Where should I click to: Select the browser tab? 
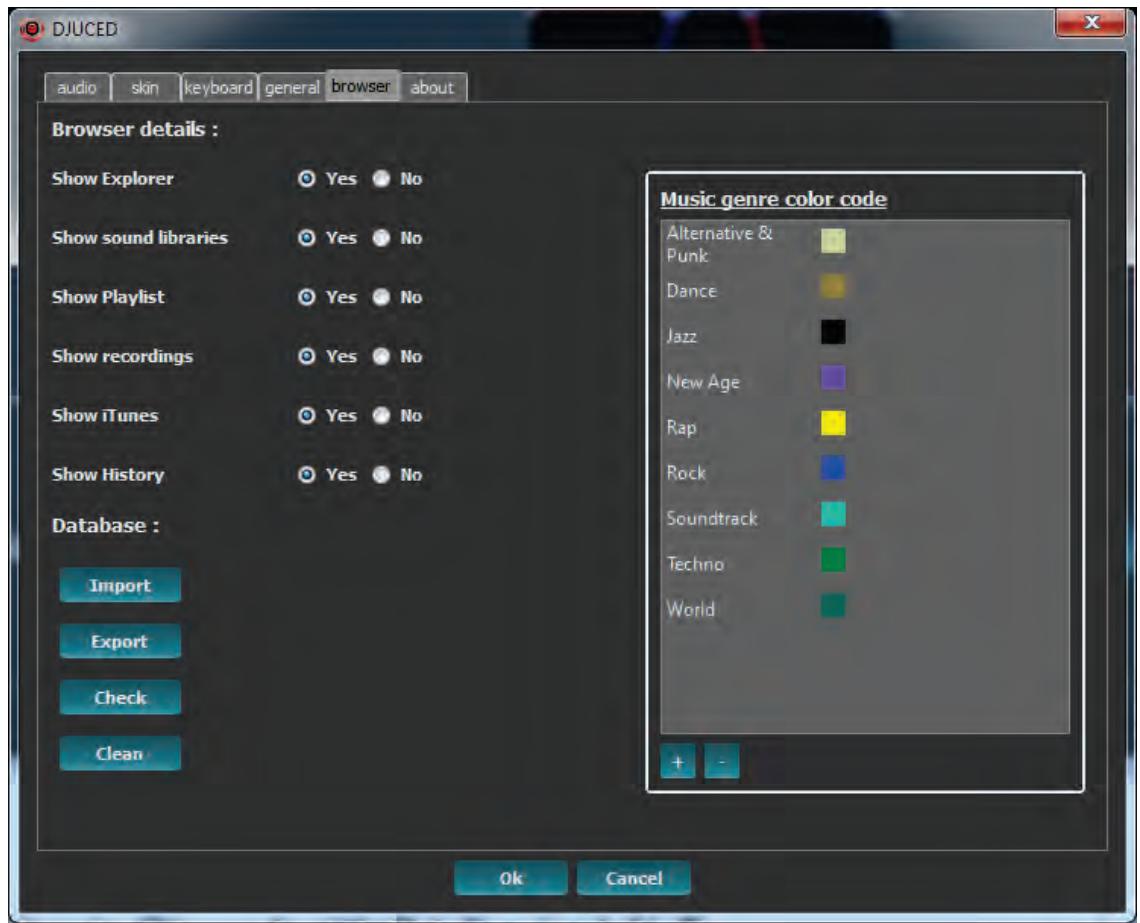(361, 86)
